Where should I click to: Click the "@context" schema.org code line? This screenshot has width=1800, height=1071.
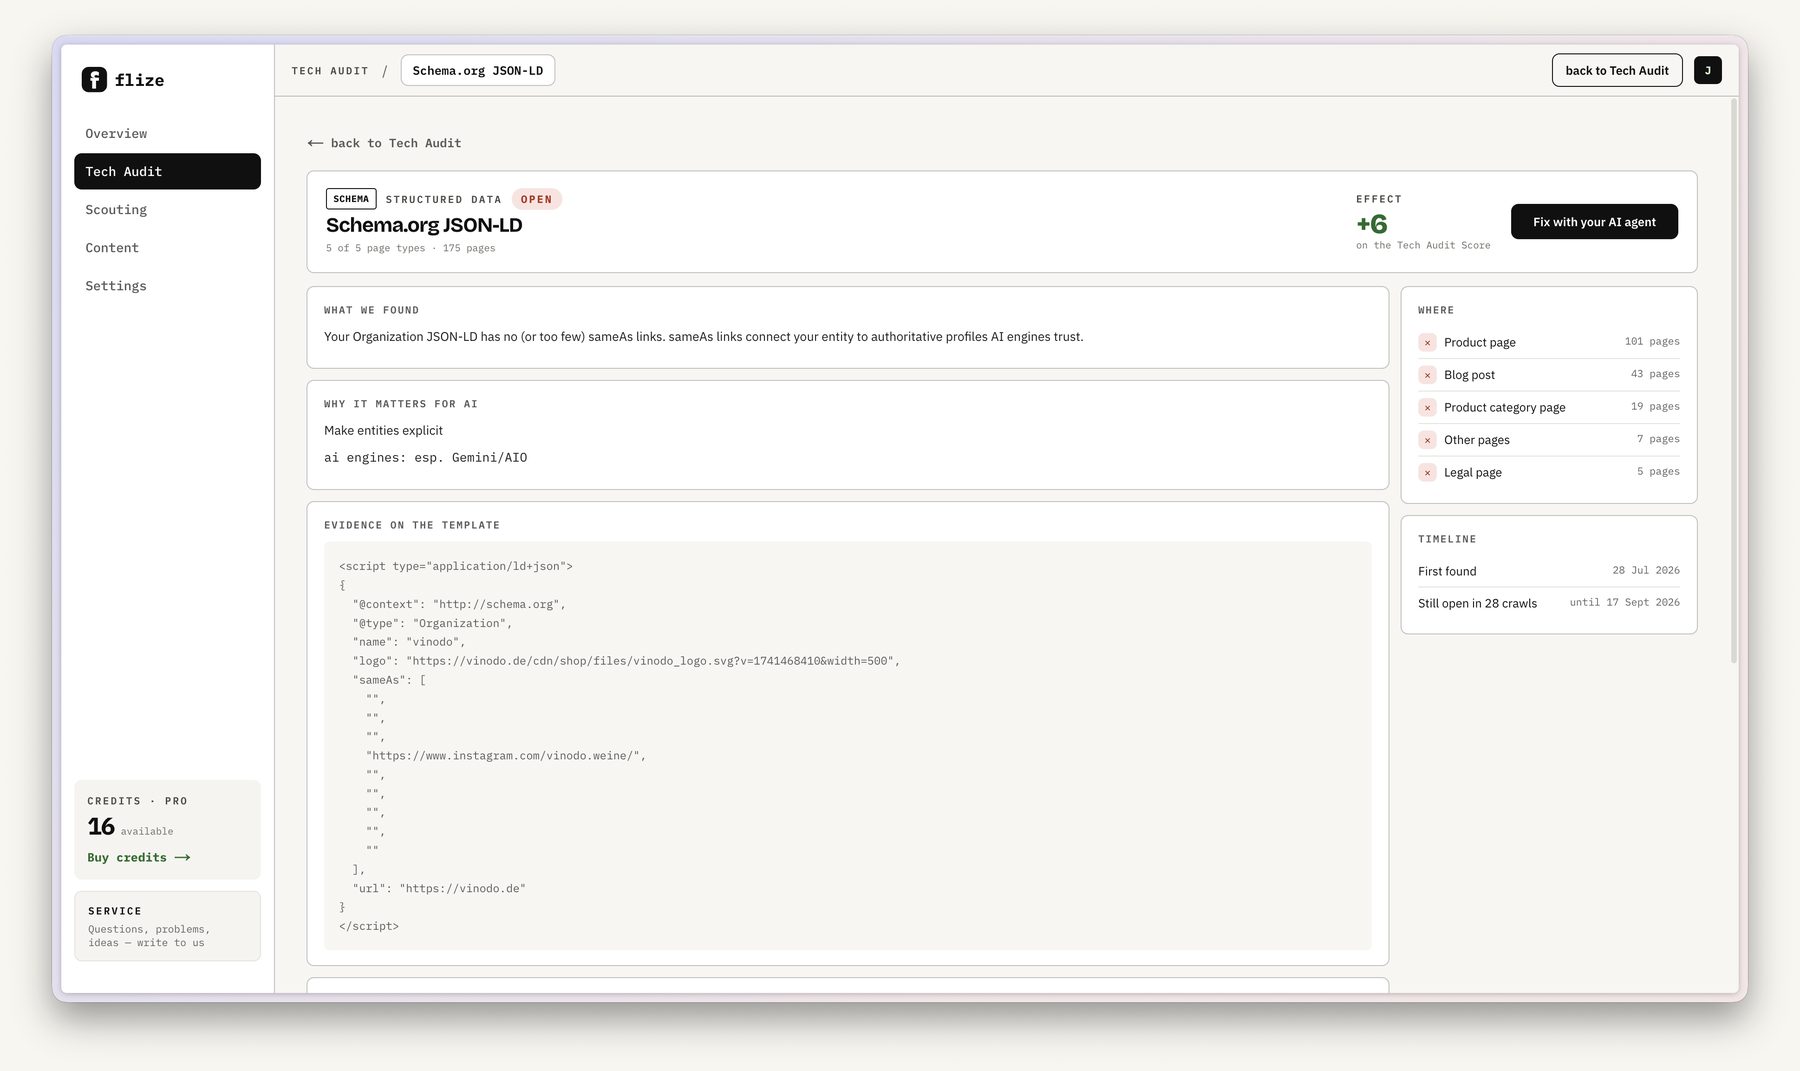[459, 605]
